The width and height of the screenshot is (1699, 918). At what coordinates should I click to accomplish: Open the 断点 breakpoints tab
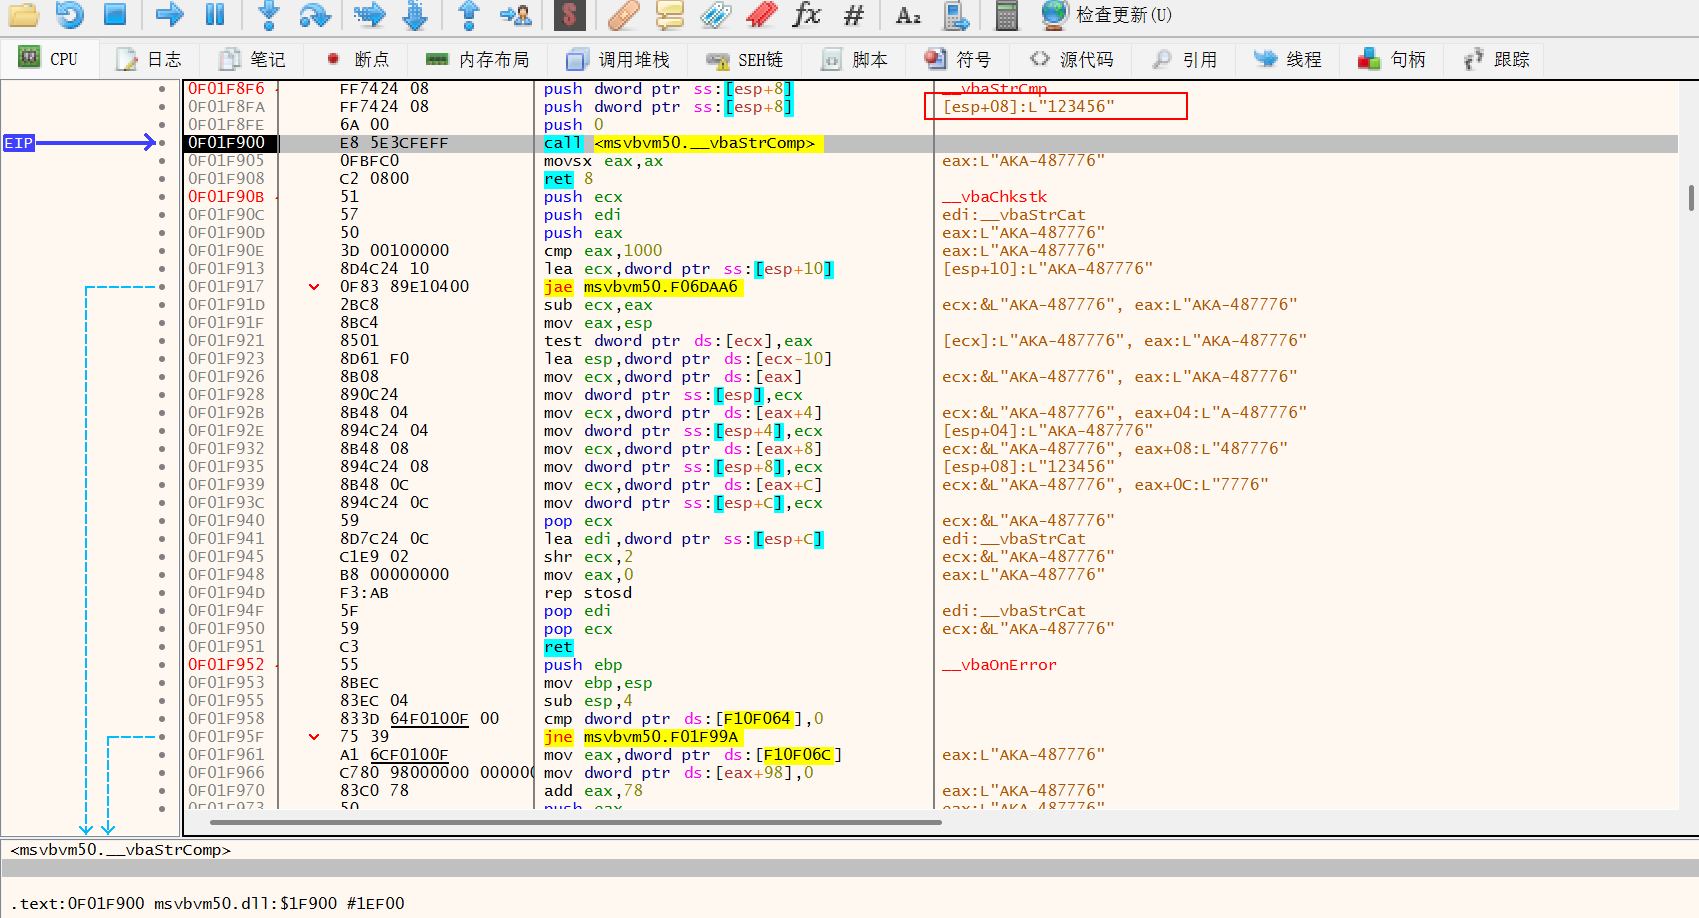click(x=358, y=59)
